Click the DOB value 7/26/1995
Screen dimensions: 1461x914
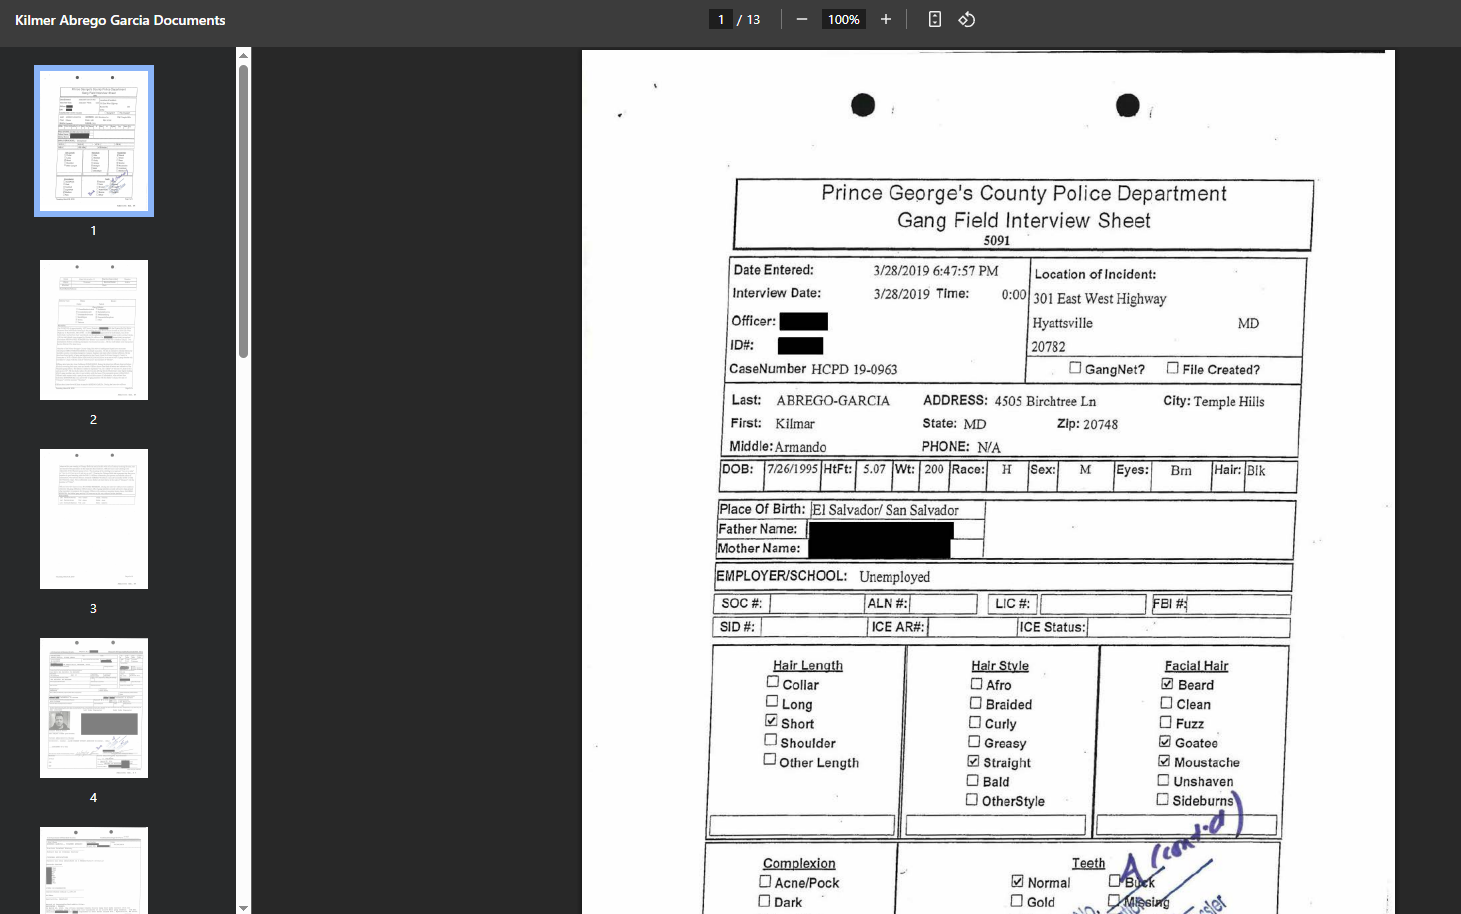792,469
